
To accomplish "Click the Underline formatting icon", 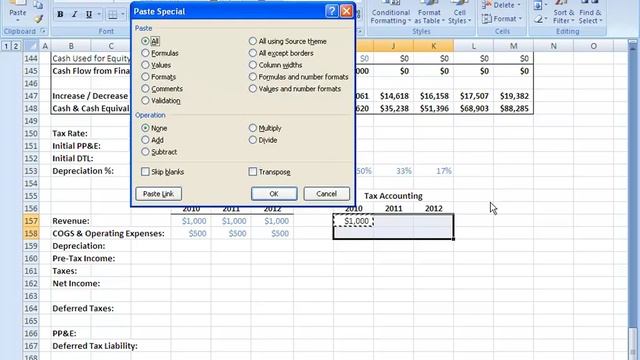I will (x=88, y=15).
